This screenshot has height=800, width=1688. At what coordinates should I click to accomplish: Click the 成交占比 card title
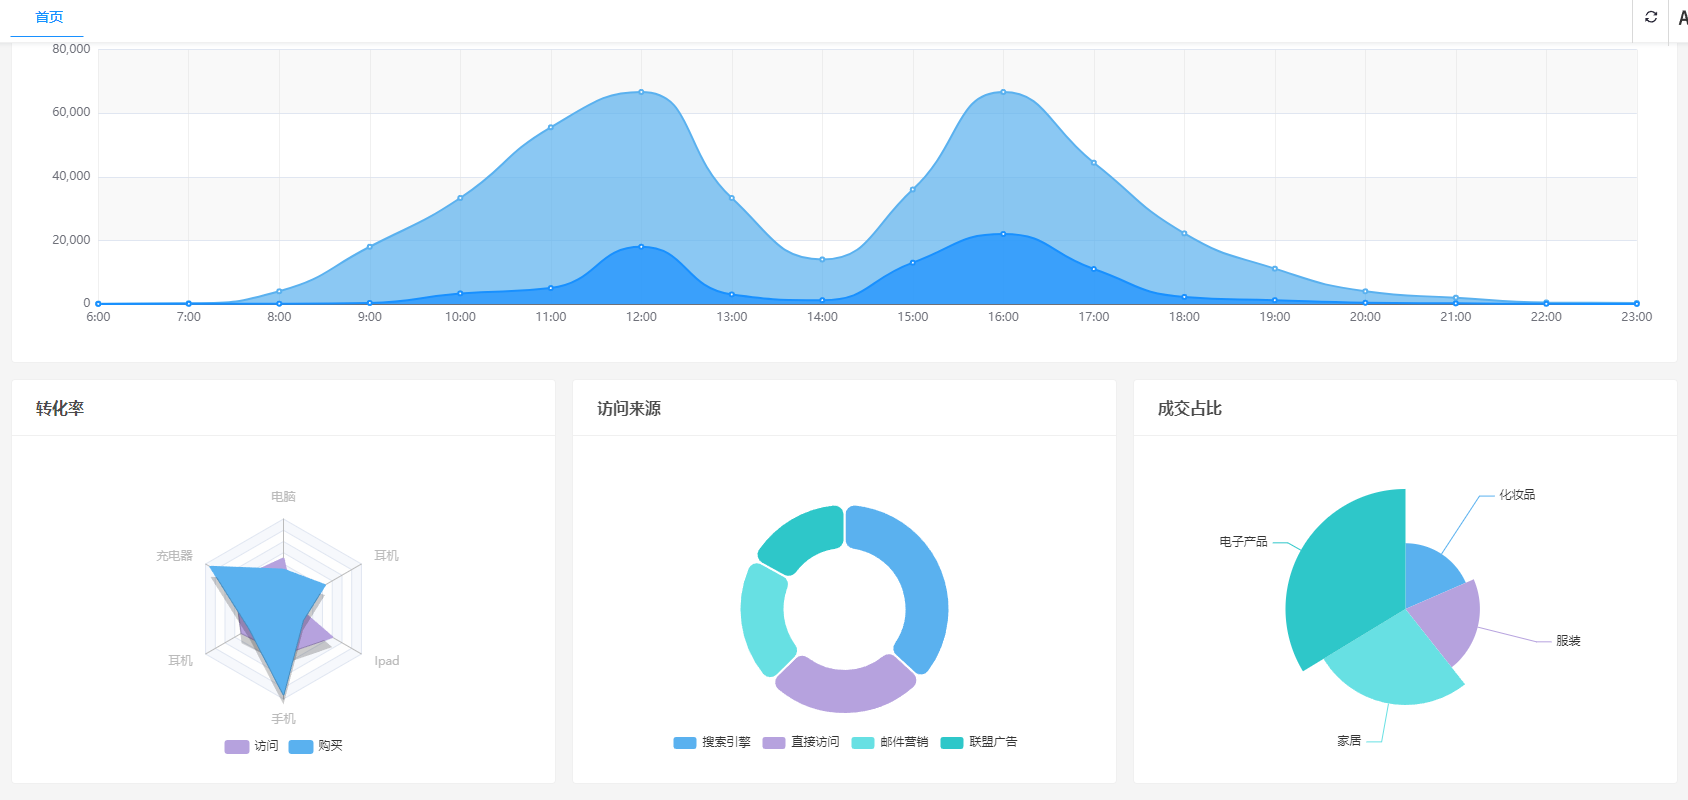pos(1190,408)
